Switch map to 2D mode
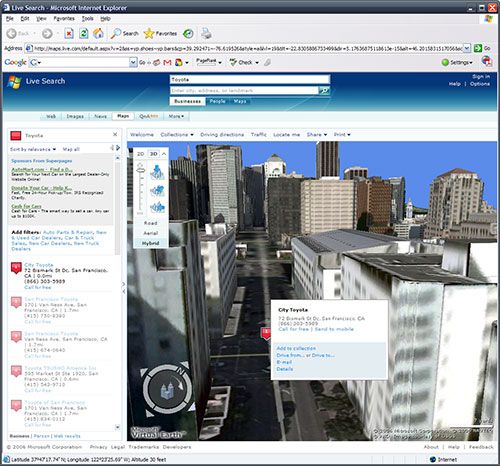This screenshot has height=466, width=500. pyautogui.click(x=141, y=154)
